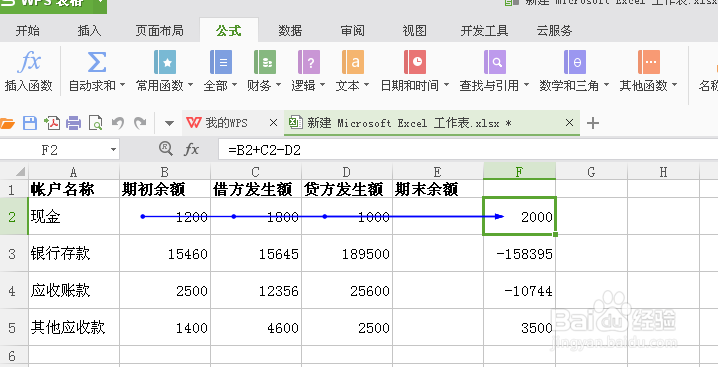Switch to the 云服务 tab

tap(554, 31)
